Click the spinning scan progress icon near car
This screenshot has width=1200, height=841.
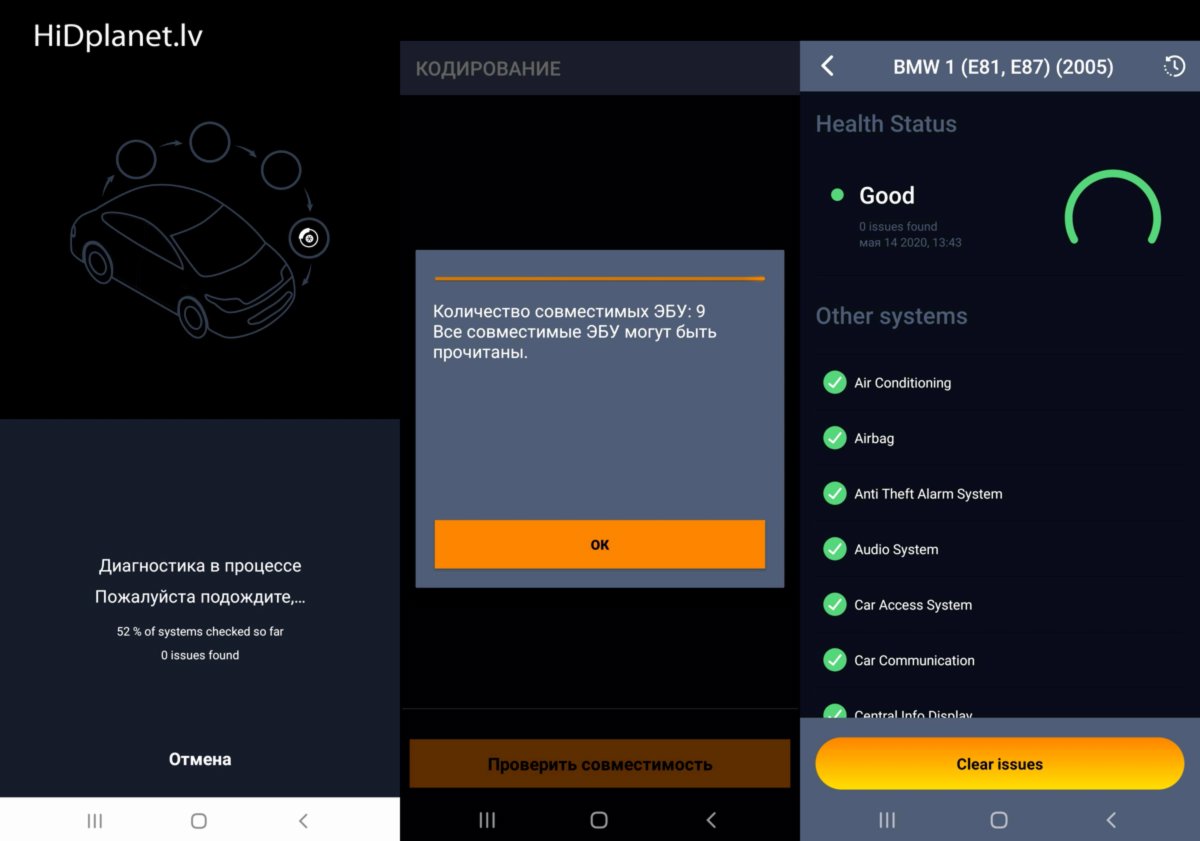pyautogui.click(x=309, y=238)
